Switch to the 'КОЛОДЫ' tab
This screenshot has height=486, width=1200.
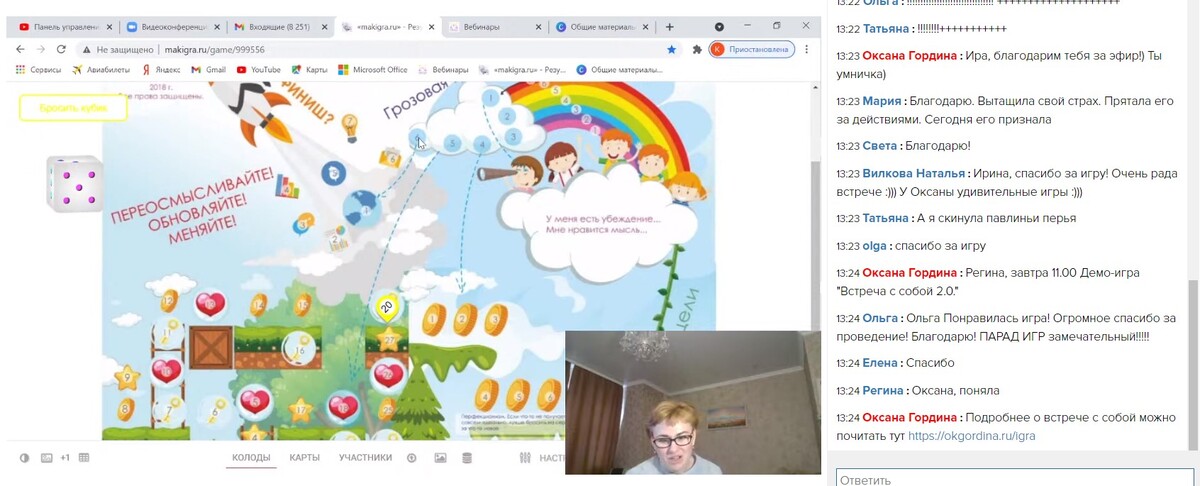(251, 458)
